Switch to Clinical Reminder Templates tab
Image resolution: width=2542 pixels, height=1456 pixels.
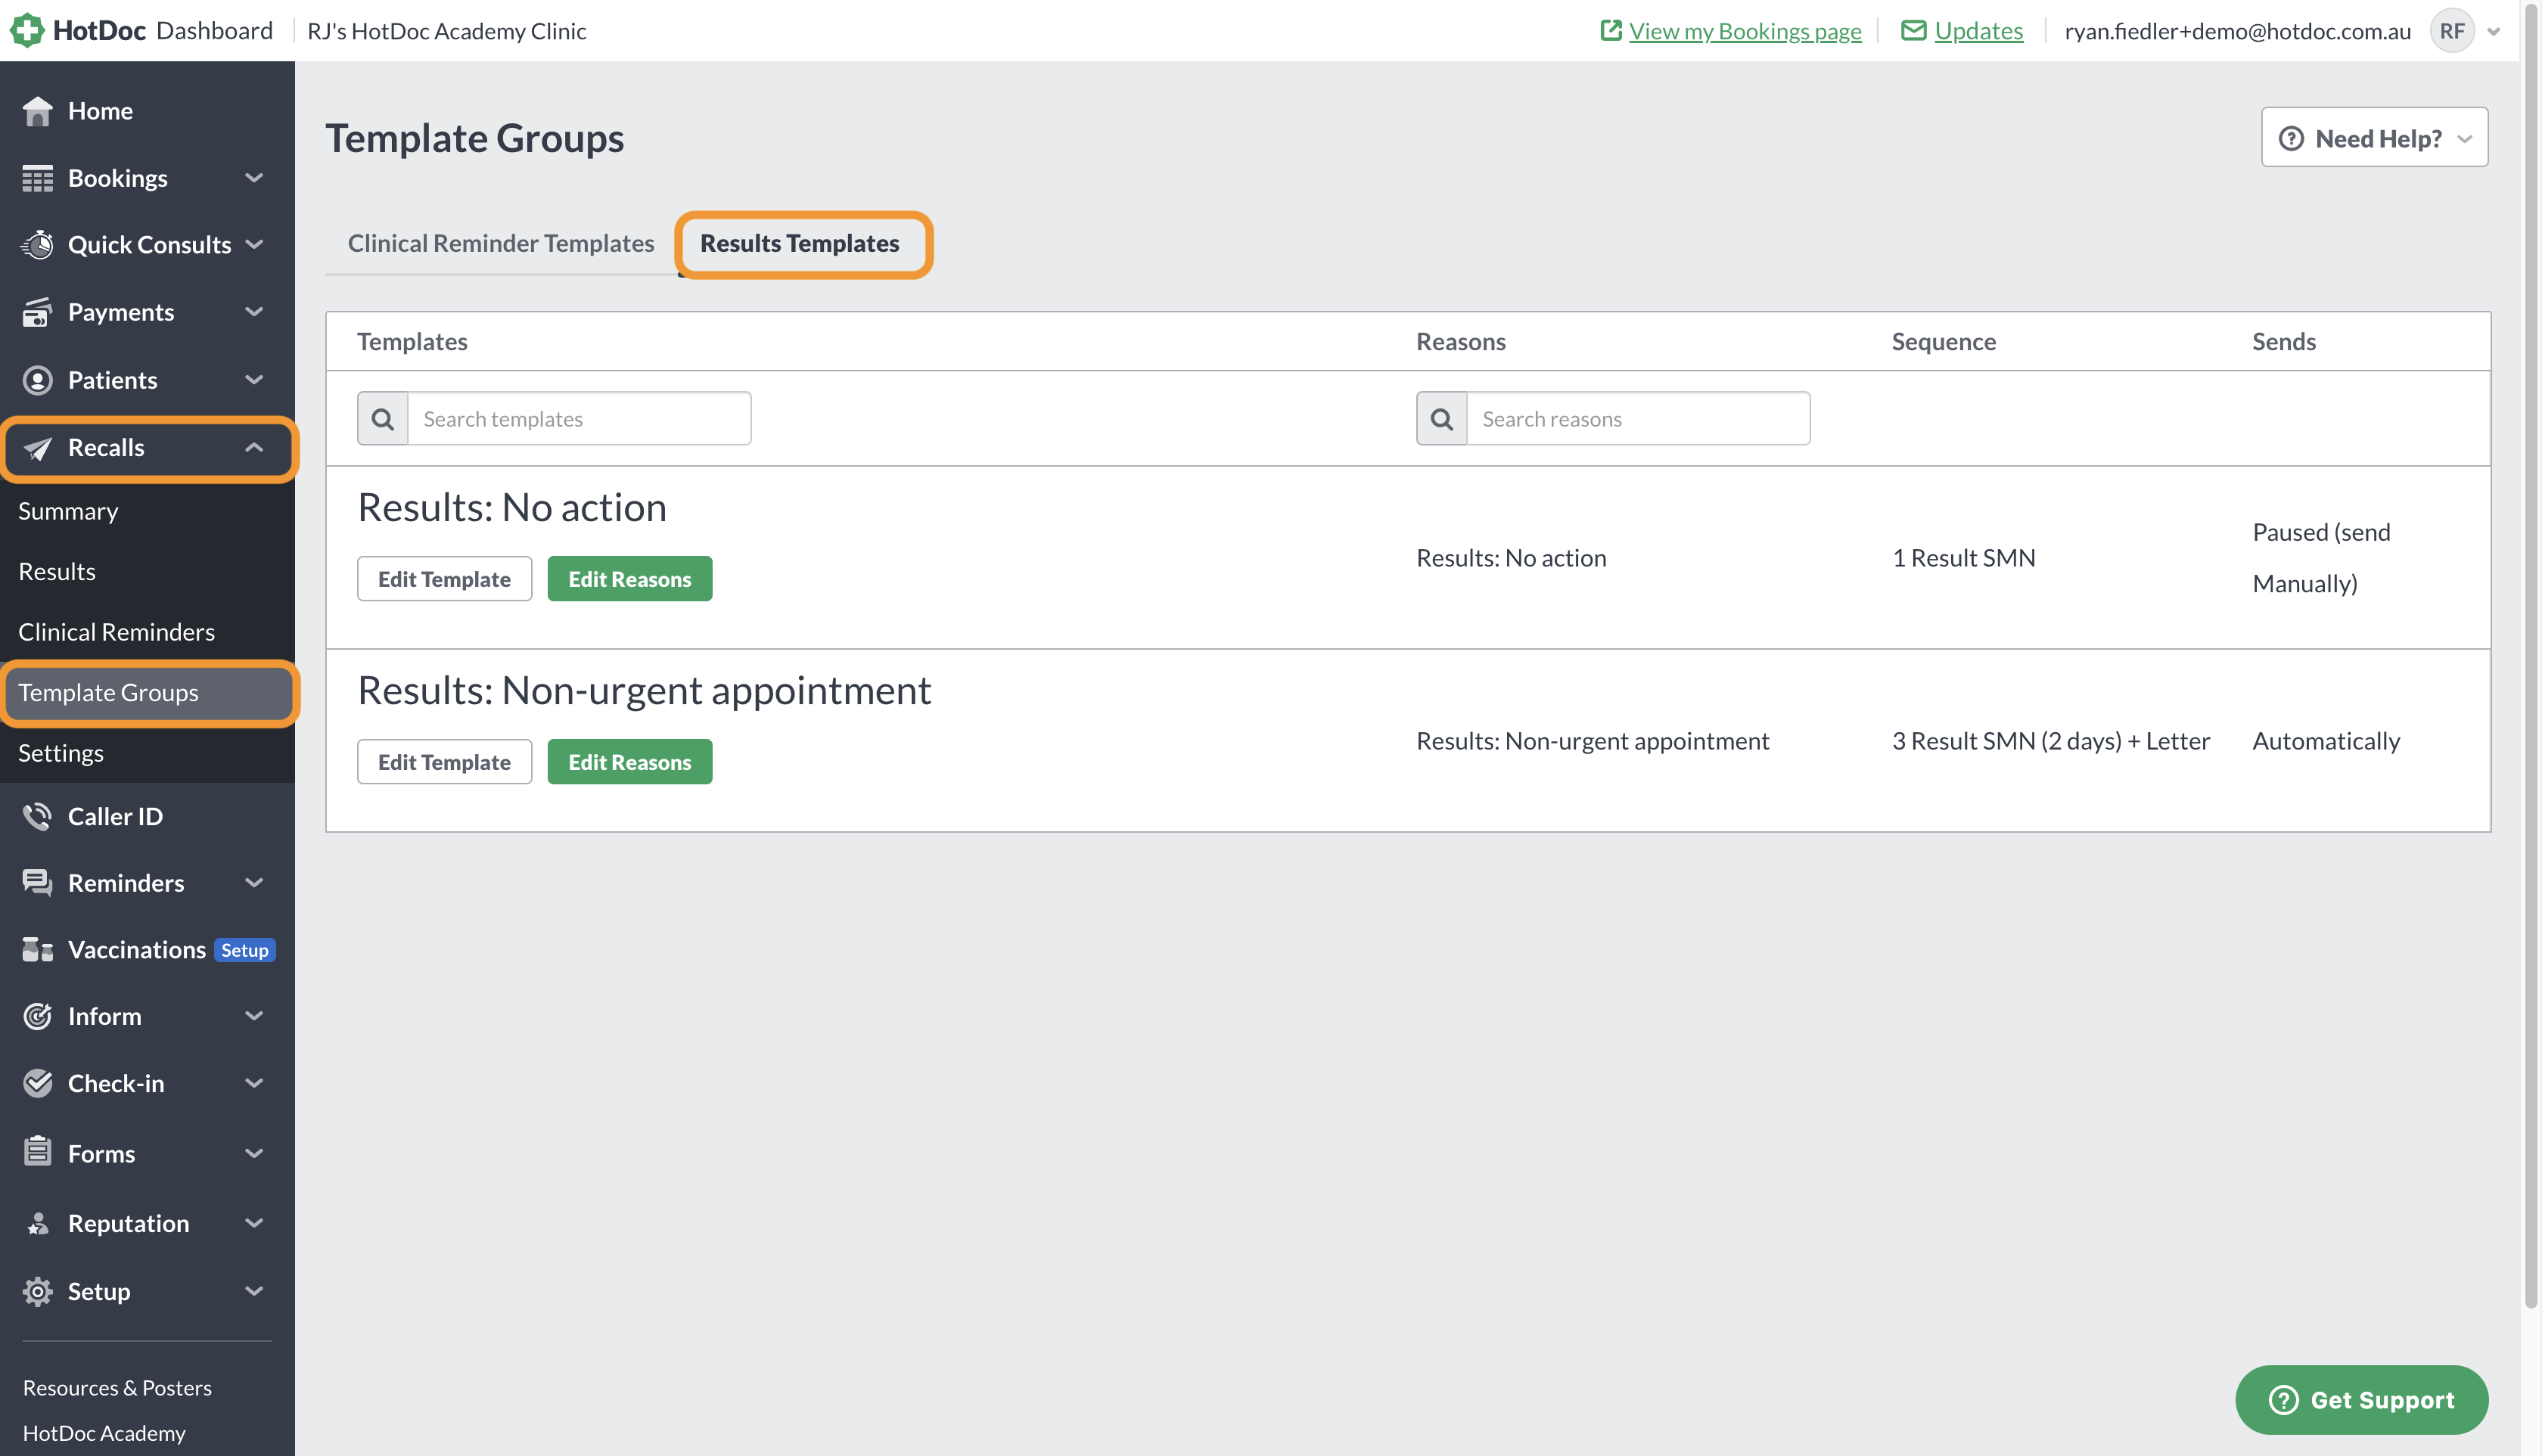(501, 243)
